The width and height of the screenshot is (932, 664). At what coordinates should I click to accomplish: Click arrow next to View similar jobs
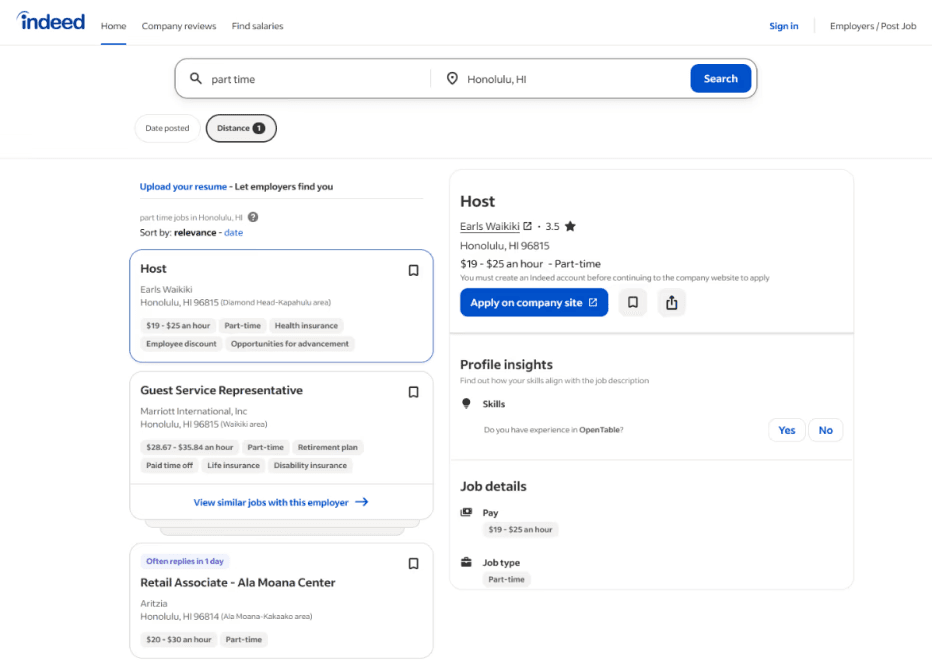[361, 502]
